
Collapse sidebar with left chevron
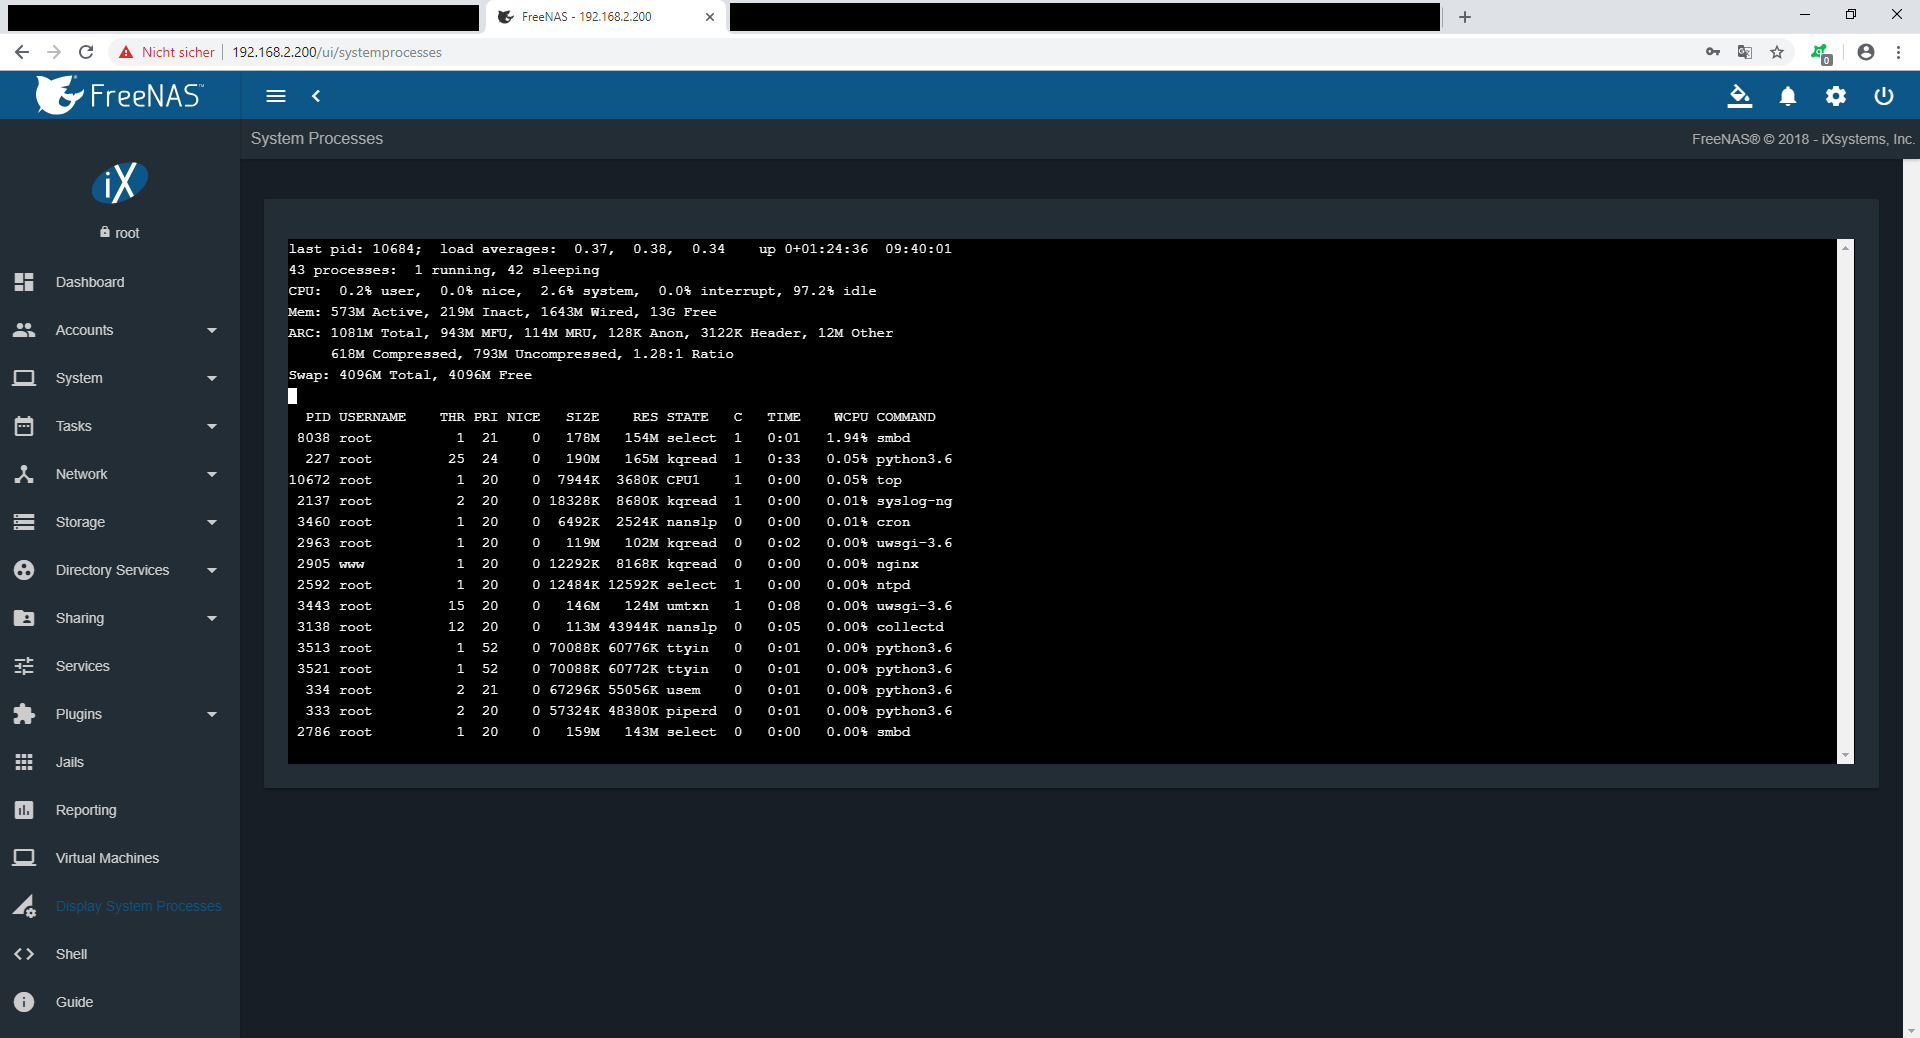(x=316, y=96)
